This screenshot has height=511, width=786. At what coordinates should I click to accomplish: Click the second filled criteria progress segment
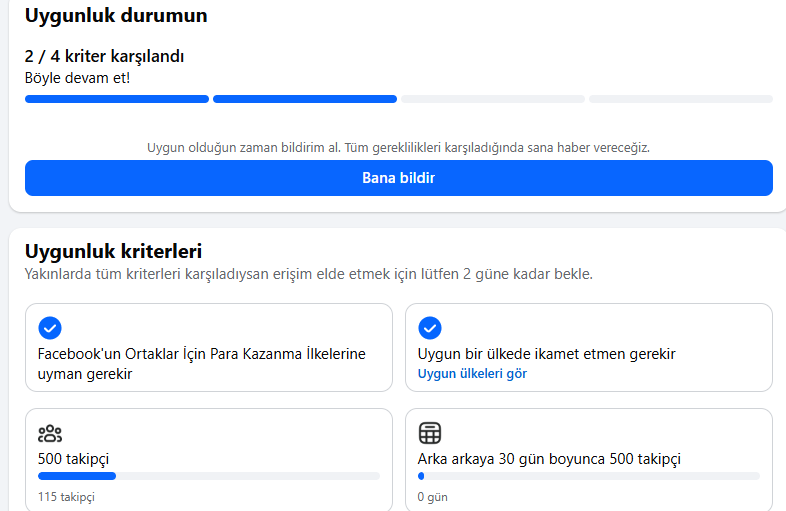[305, 99]
